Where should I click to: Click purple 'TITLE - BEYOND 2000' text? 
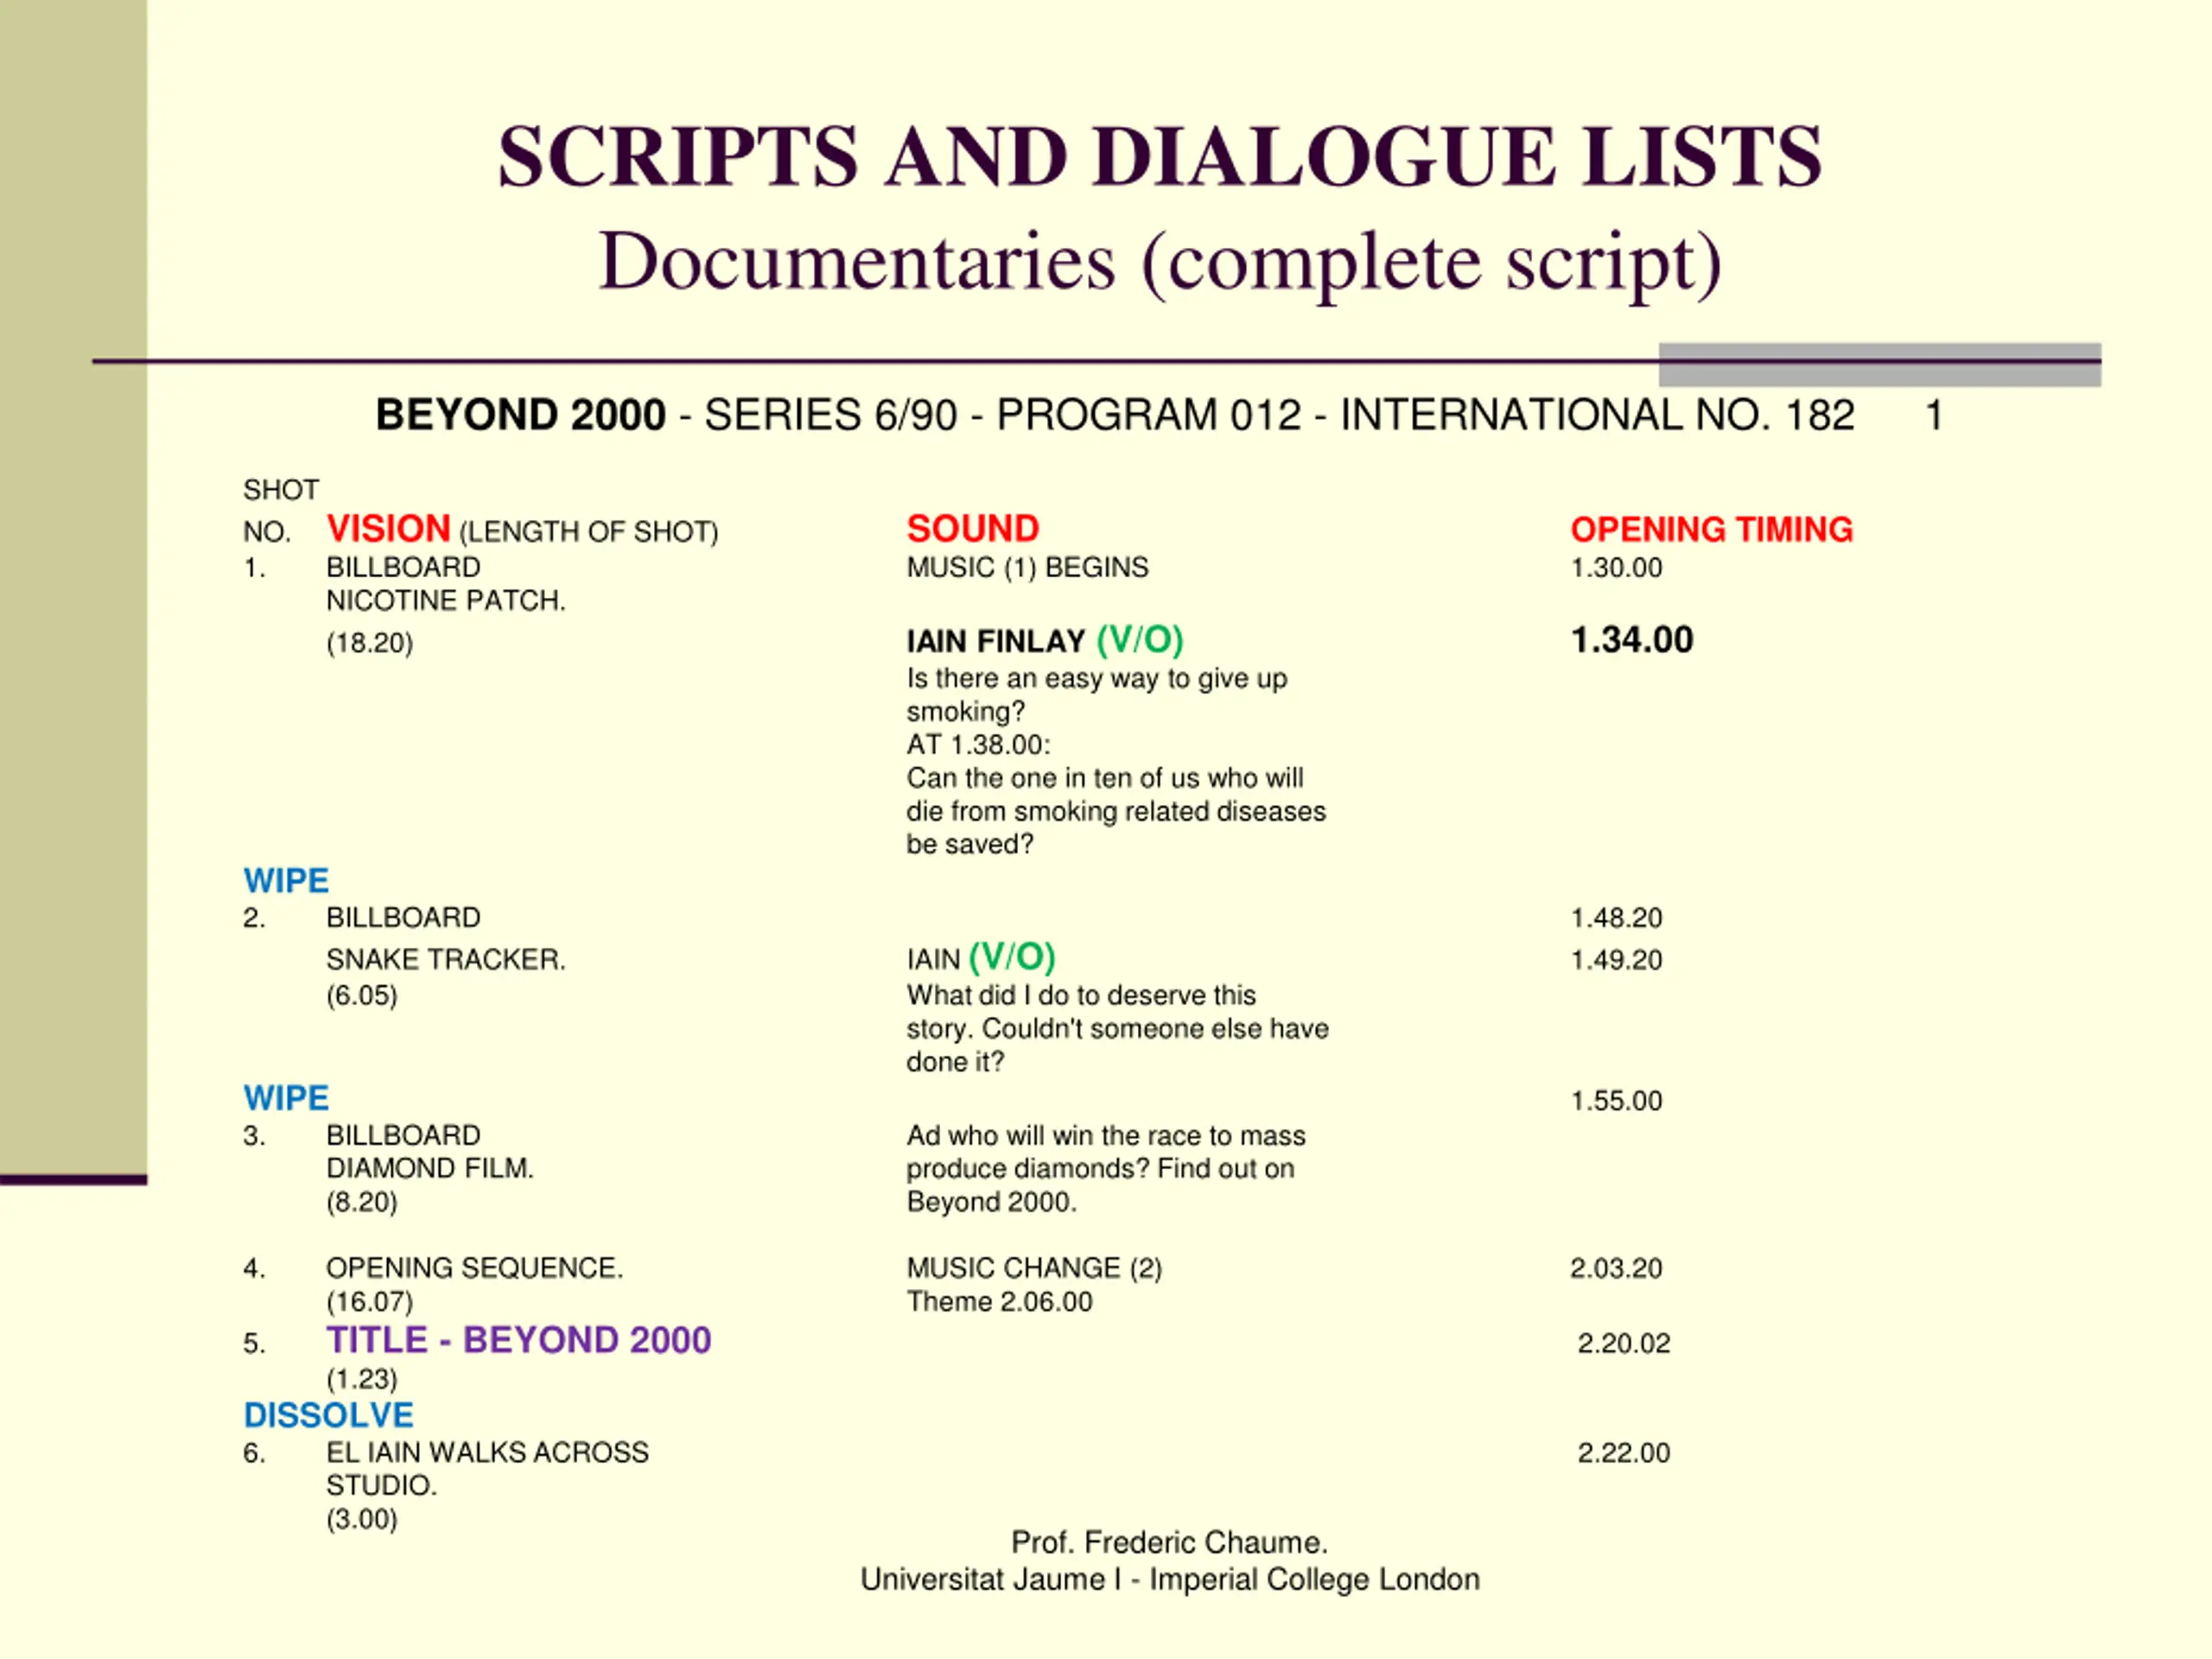coord(519,1341)
